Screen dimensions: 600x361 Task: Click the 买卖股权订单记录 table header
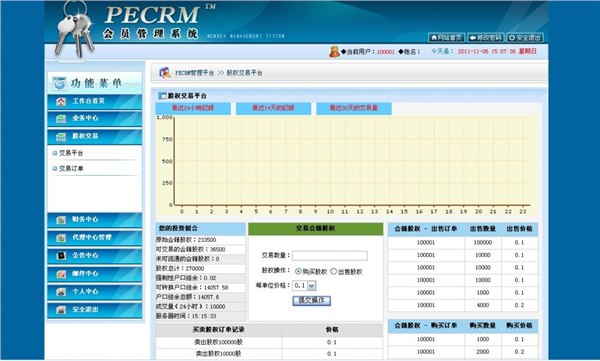pyautogui.click(x=219, y=330)
